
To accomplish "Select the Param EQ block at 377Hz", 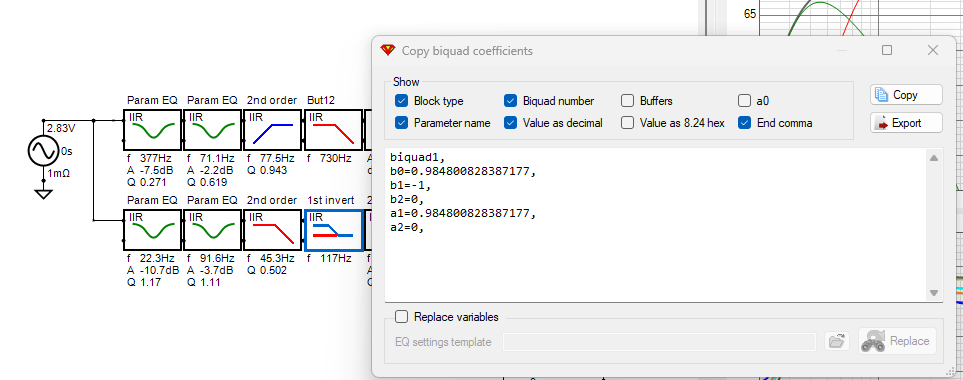I will coord(152,130).
